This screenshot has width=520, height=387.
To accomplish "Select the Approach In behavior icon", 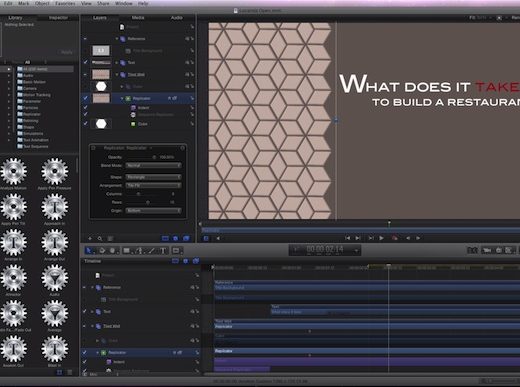I will tap(55, 207).
